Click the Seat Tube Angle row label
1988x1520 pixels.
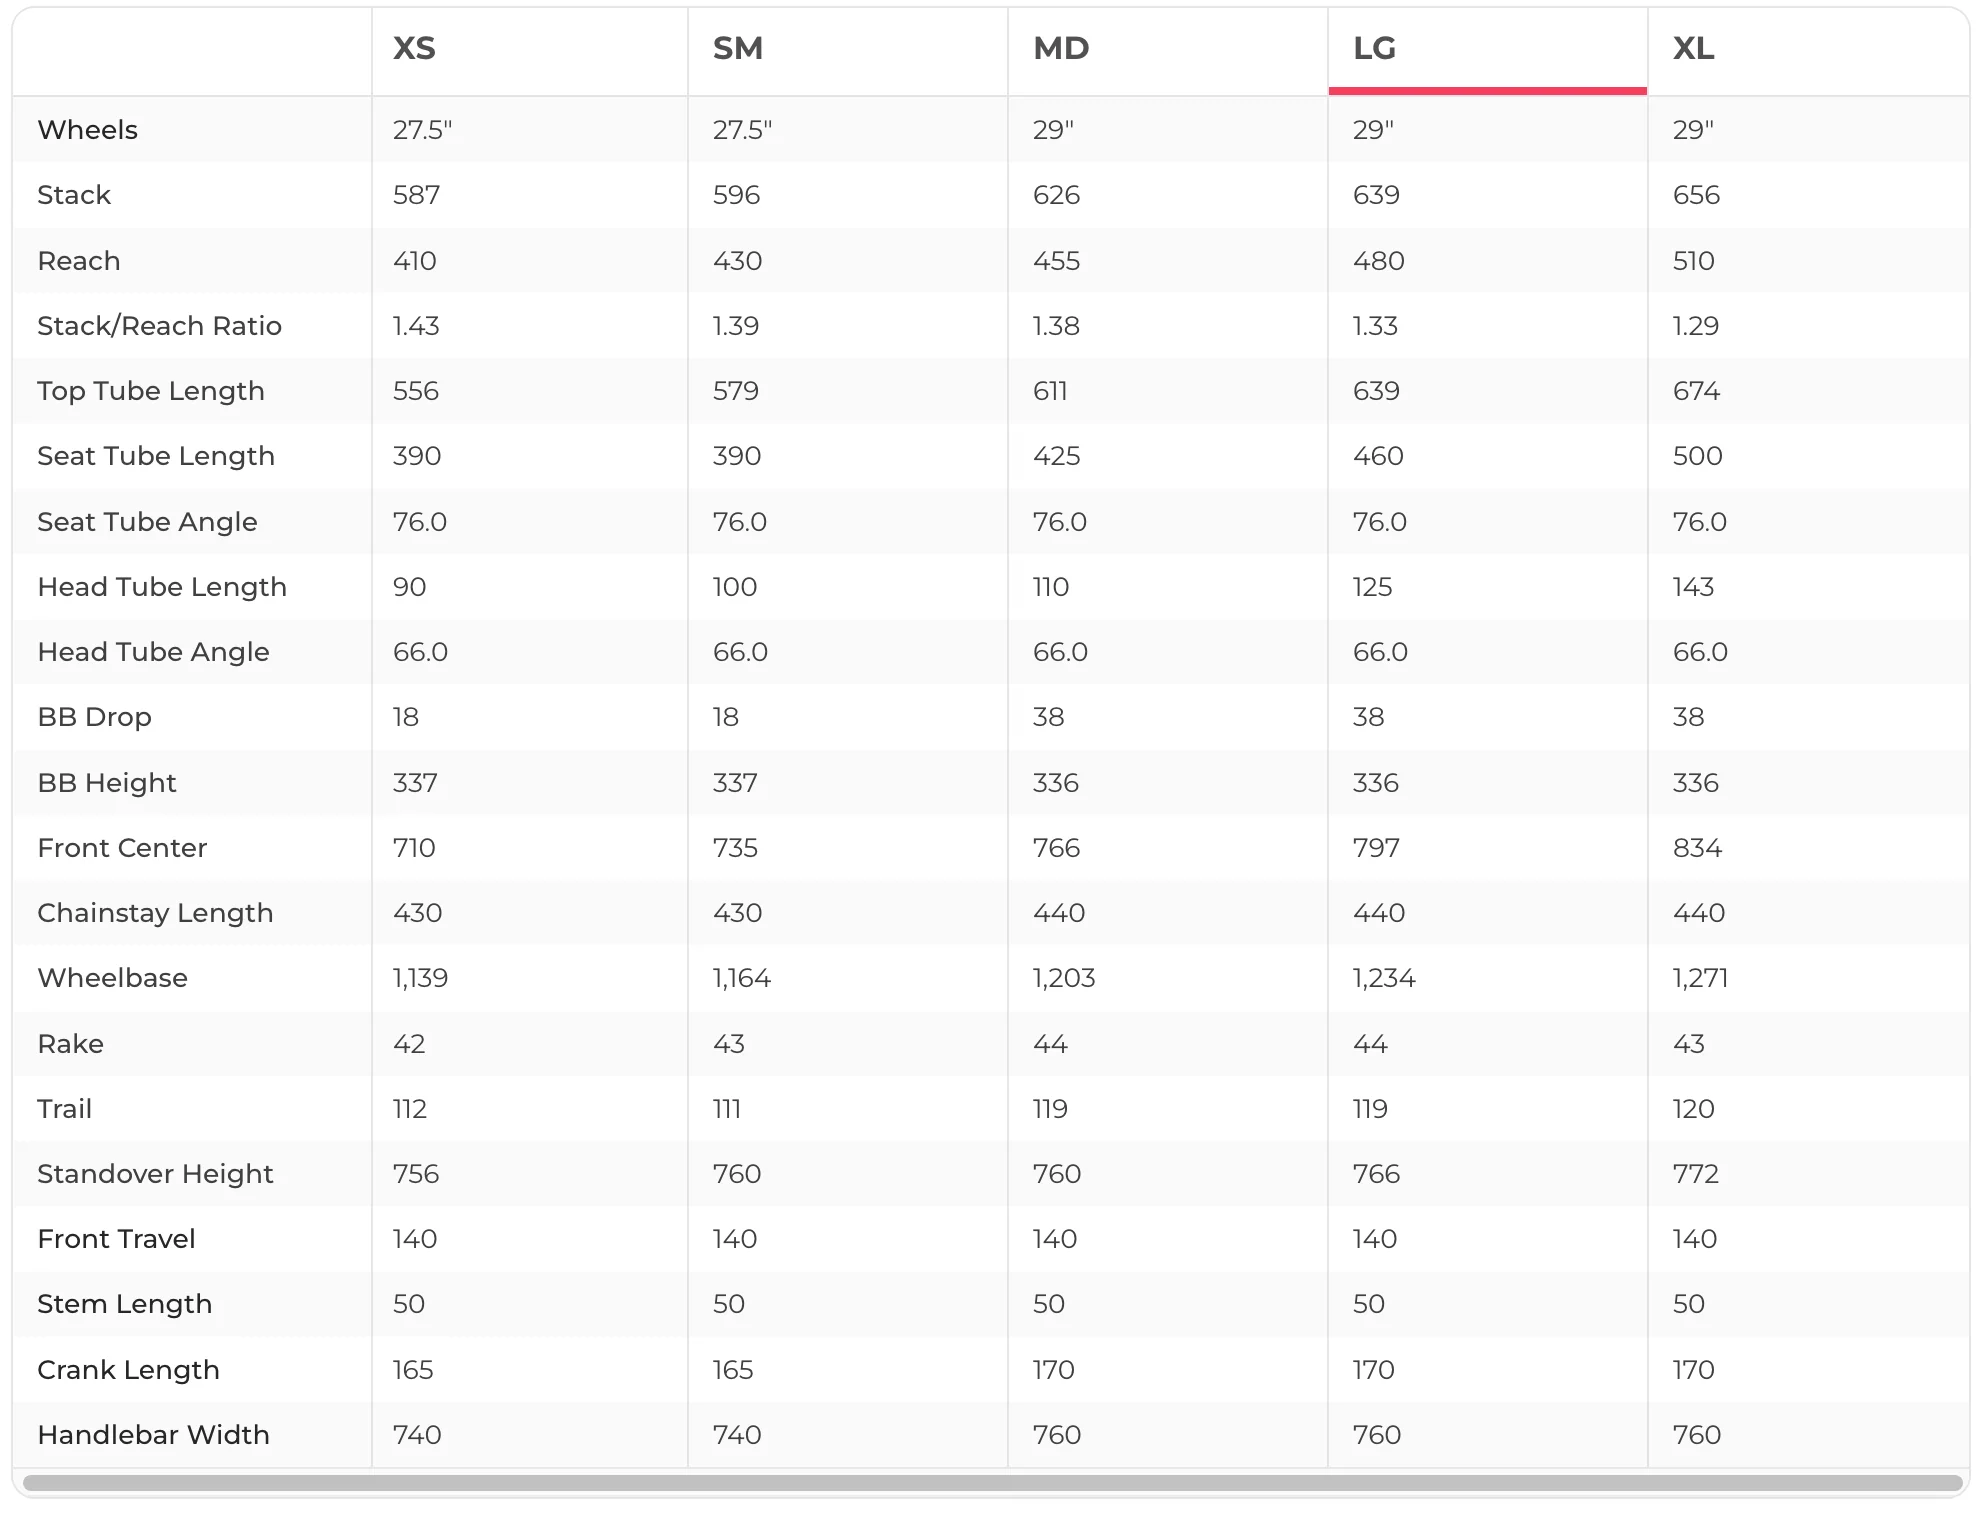coord(147,522)
